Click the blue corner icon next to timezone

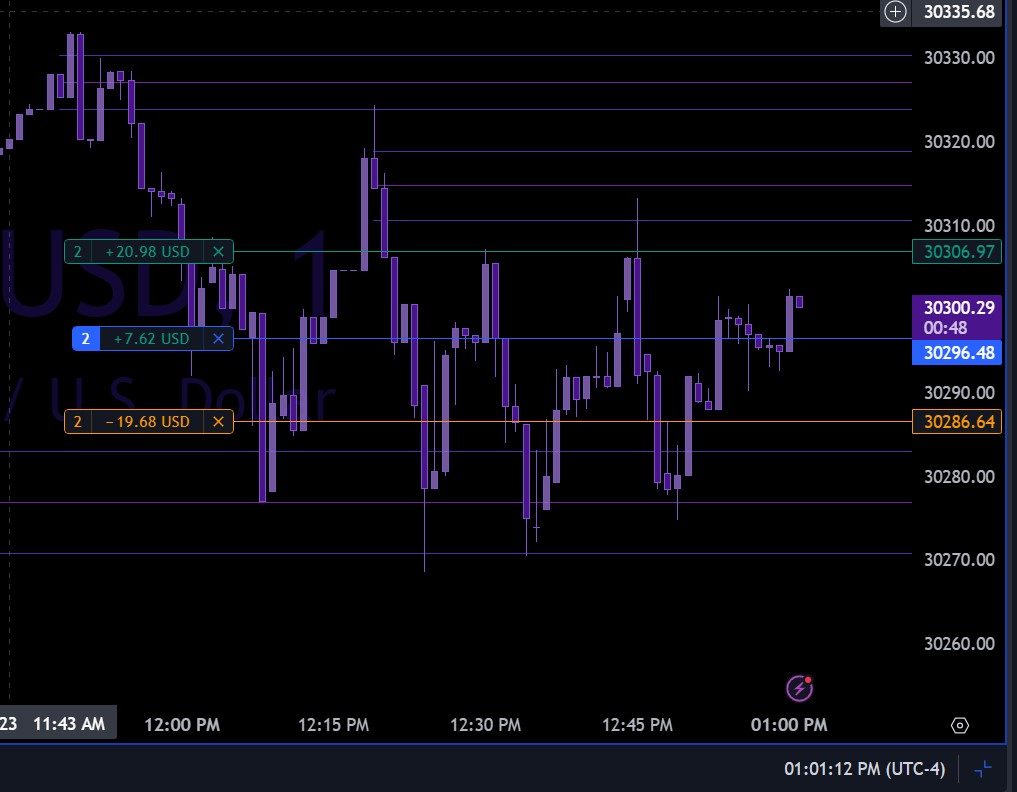point(983,769)
